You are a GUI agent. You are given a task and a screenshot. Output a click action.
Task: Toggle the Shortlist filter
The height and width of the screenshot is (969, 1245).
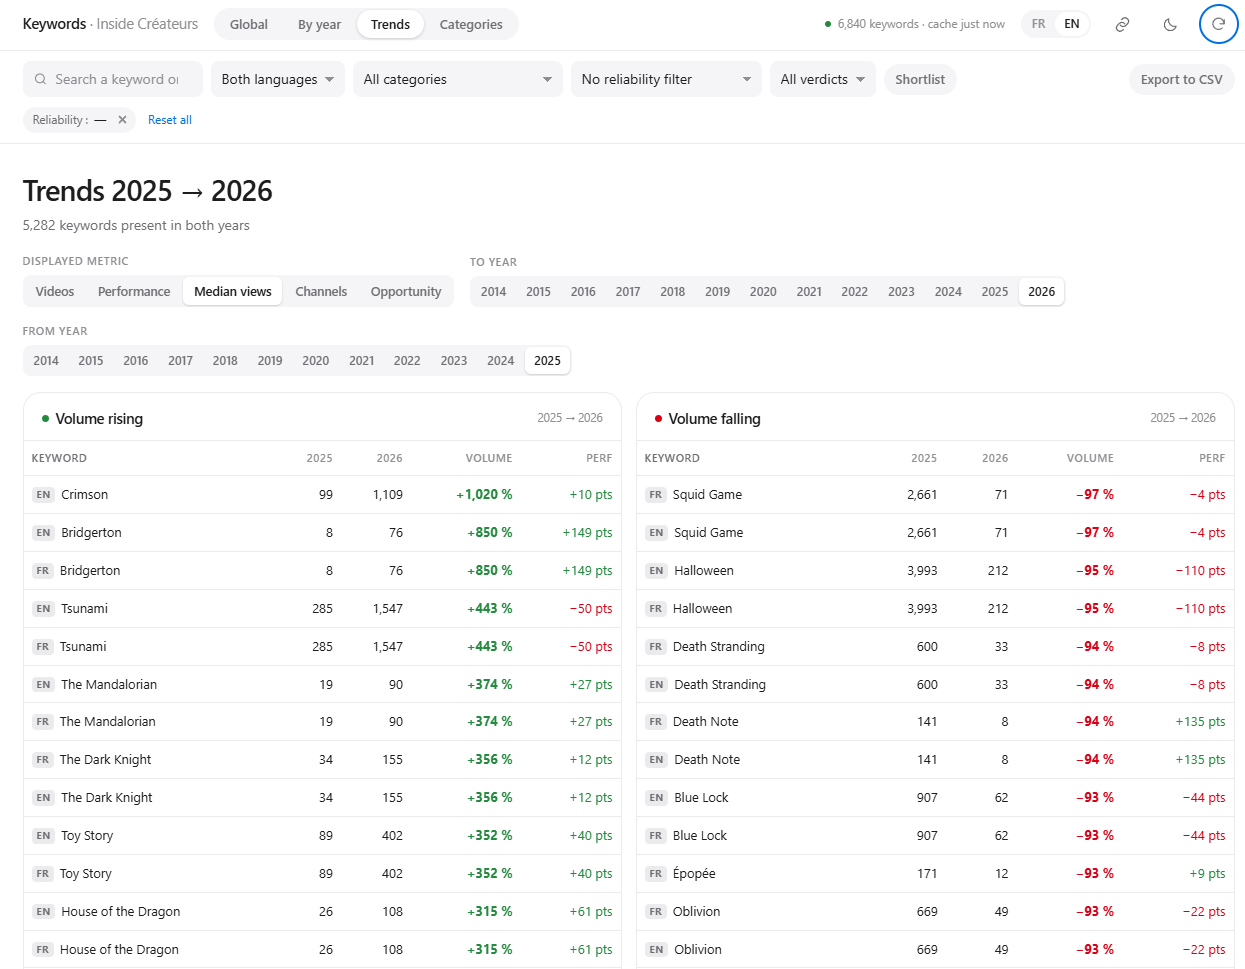tap(920, 79)
